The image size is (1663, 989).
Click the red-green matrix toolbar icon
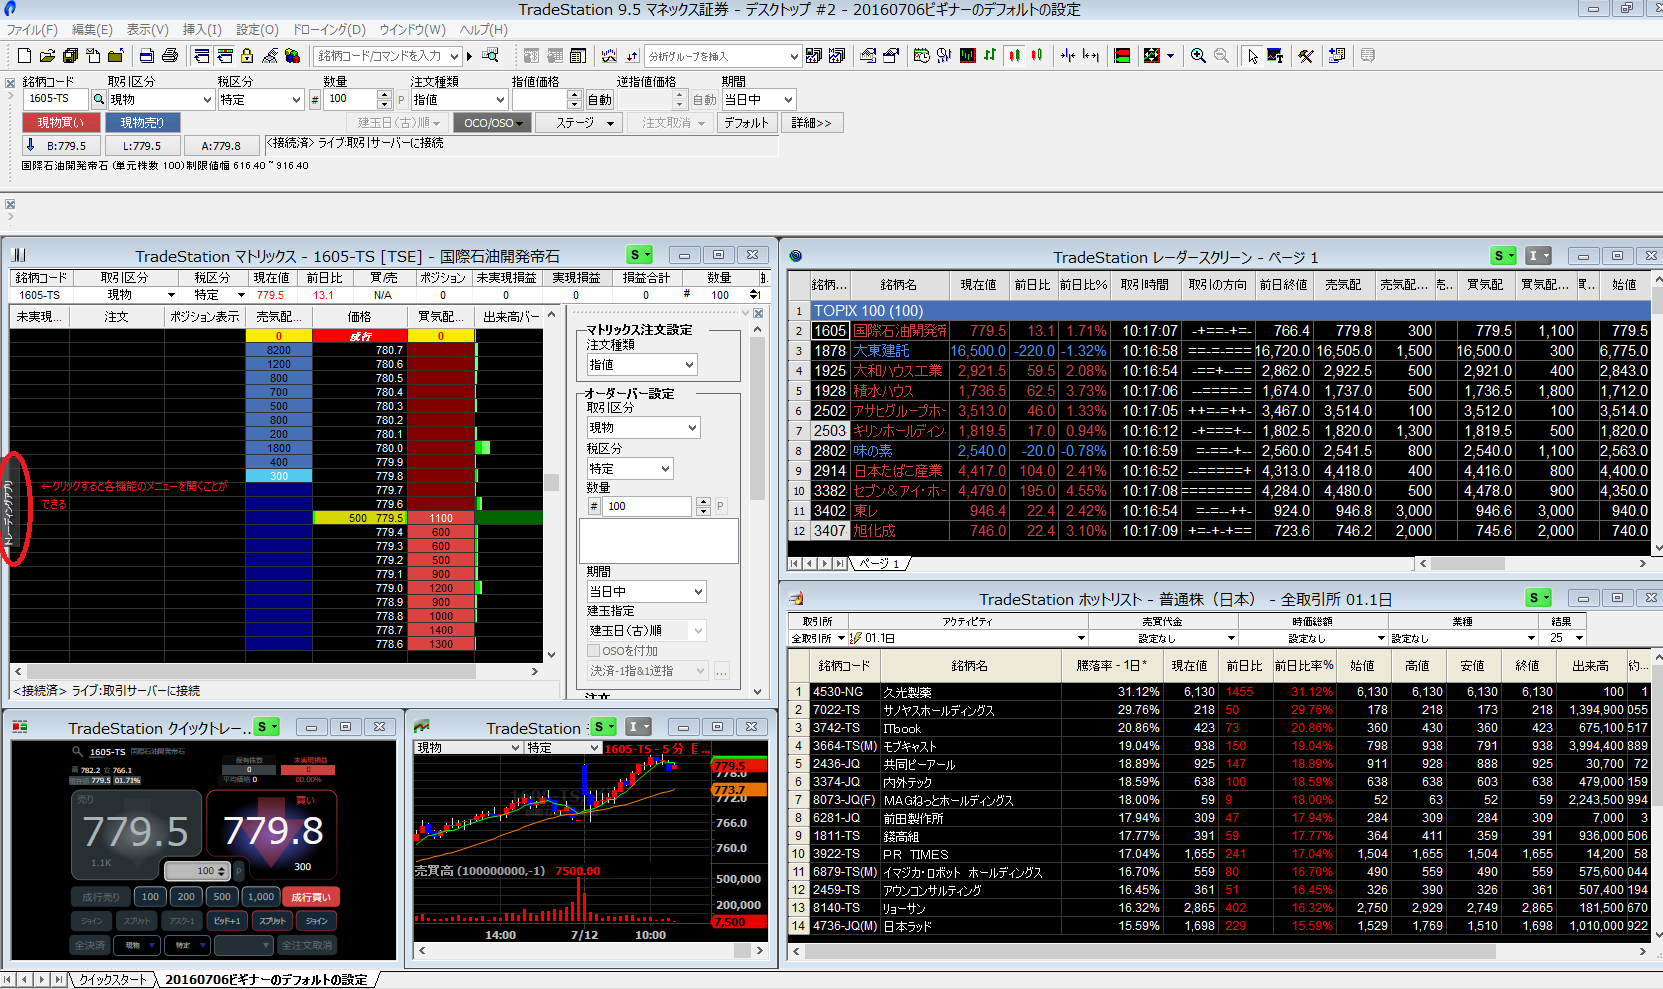coord(1122,56)
